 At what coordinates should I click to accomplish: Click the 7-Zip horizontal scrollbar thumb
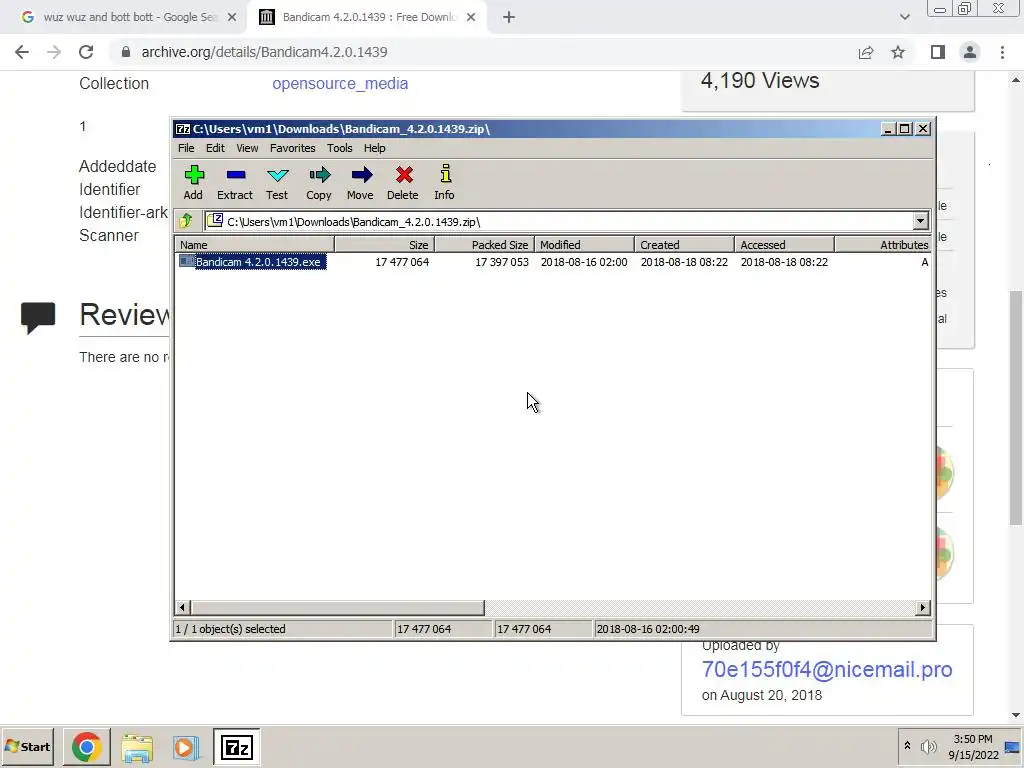tap(337, 607)
